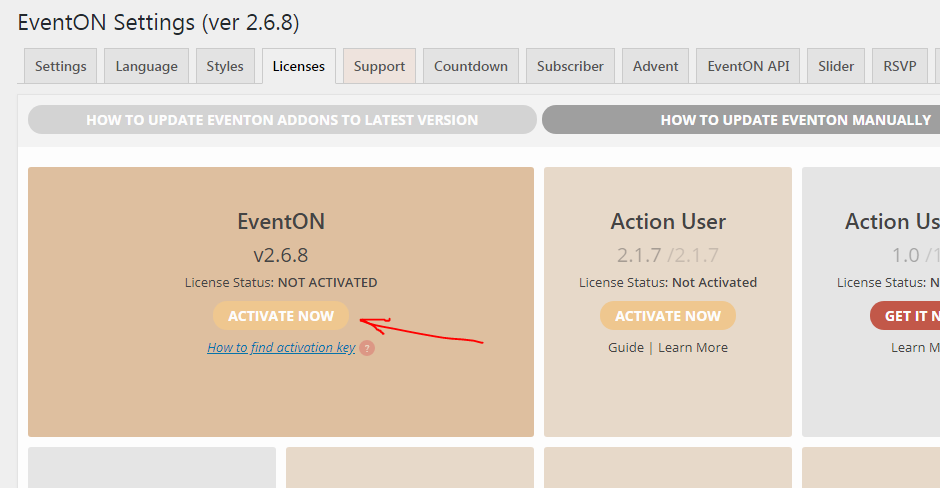Screen dimensions: 940x488
Task: Click How to Update EventON Addons button
Action: coord(282,120)
